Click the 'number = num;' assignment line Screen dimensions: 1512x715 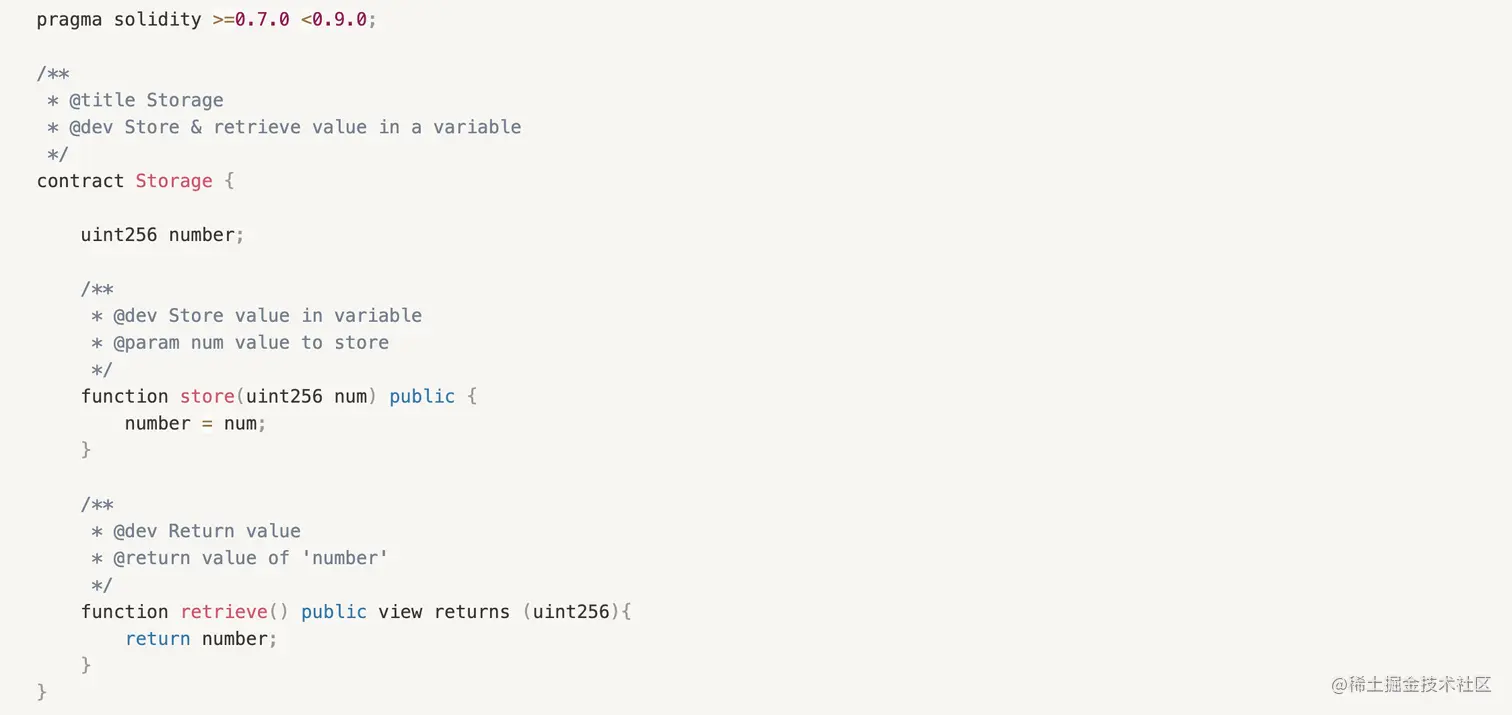point(195,423)
